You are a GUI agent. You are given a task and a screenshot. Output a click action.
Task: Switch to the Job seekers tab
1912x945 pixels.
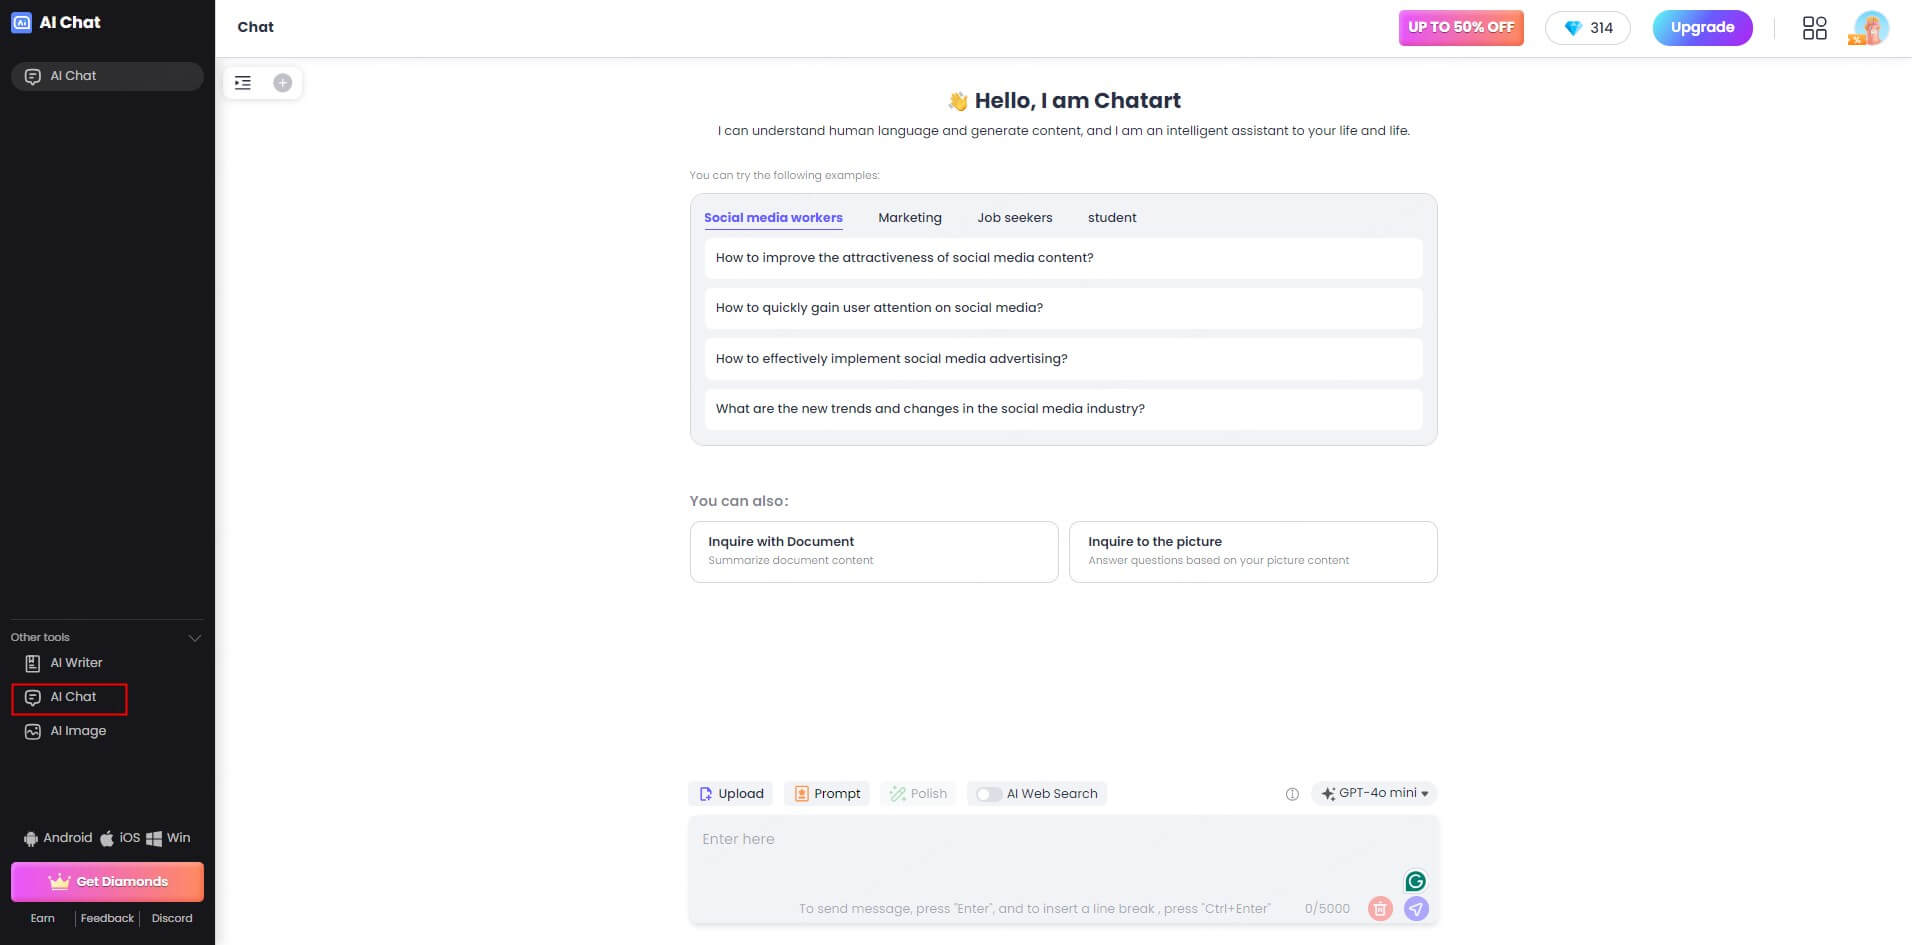tap(1015, 218)
